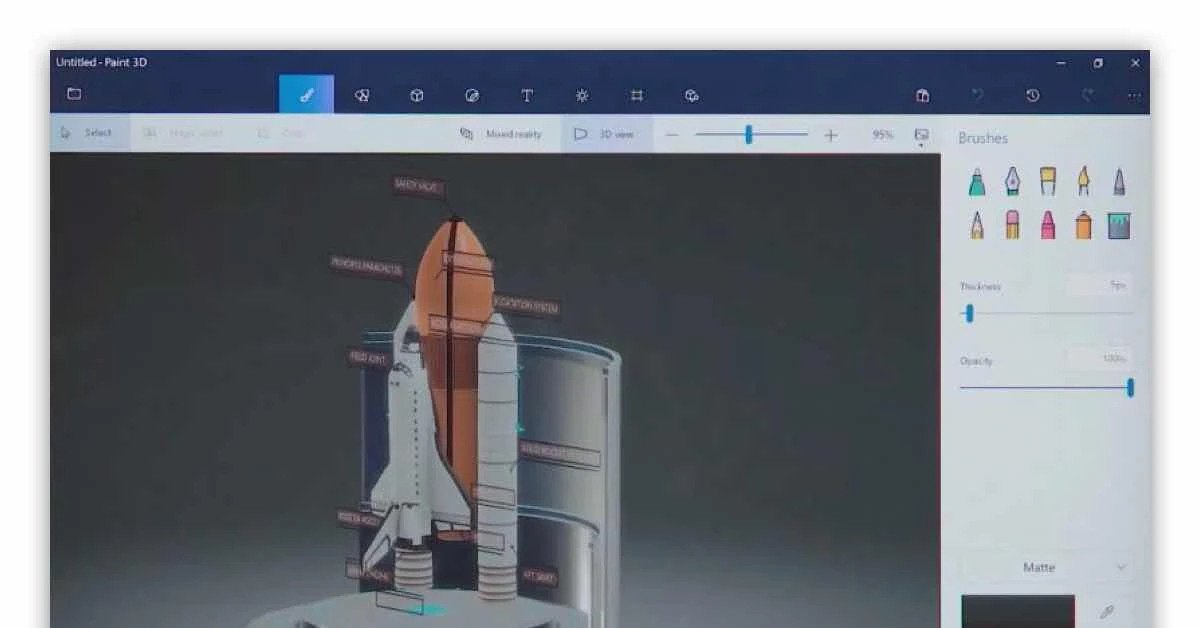Viewport: 1200px width, 628px height.
Task: Open the 3D shapes panel
Action: tap(418, 95)
